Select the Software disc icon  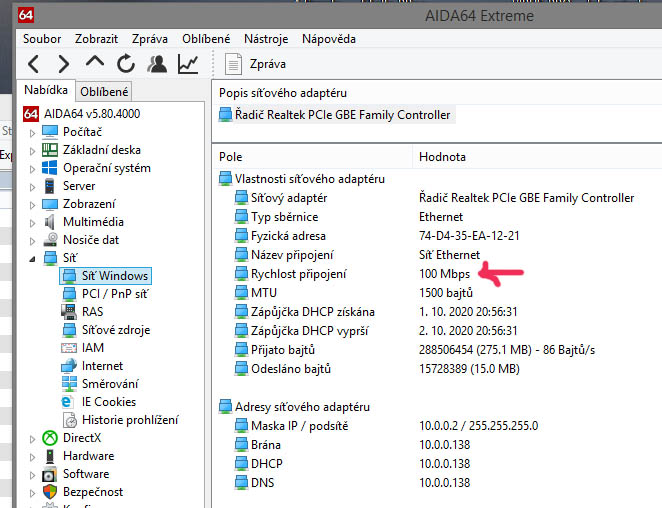pyautogui.click(x=49, y=474)
